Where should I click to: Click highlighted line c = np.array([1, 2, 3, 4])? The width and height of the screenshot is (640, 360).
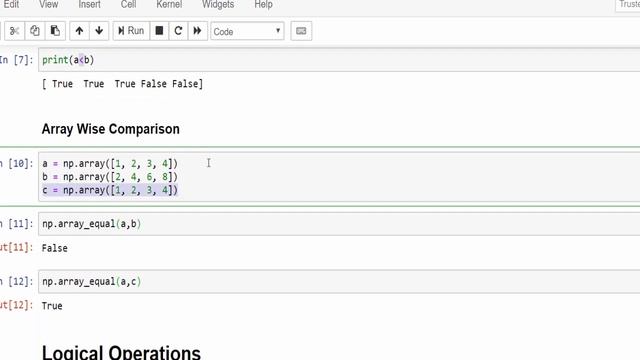[110, 190]
